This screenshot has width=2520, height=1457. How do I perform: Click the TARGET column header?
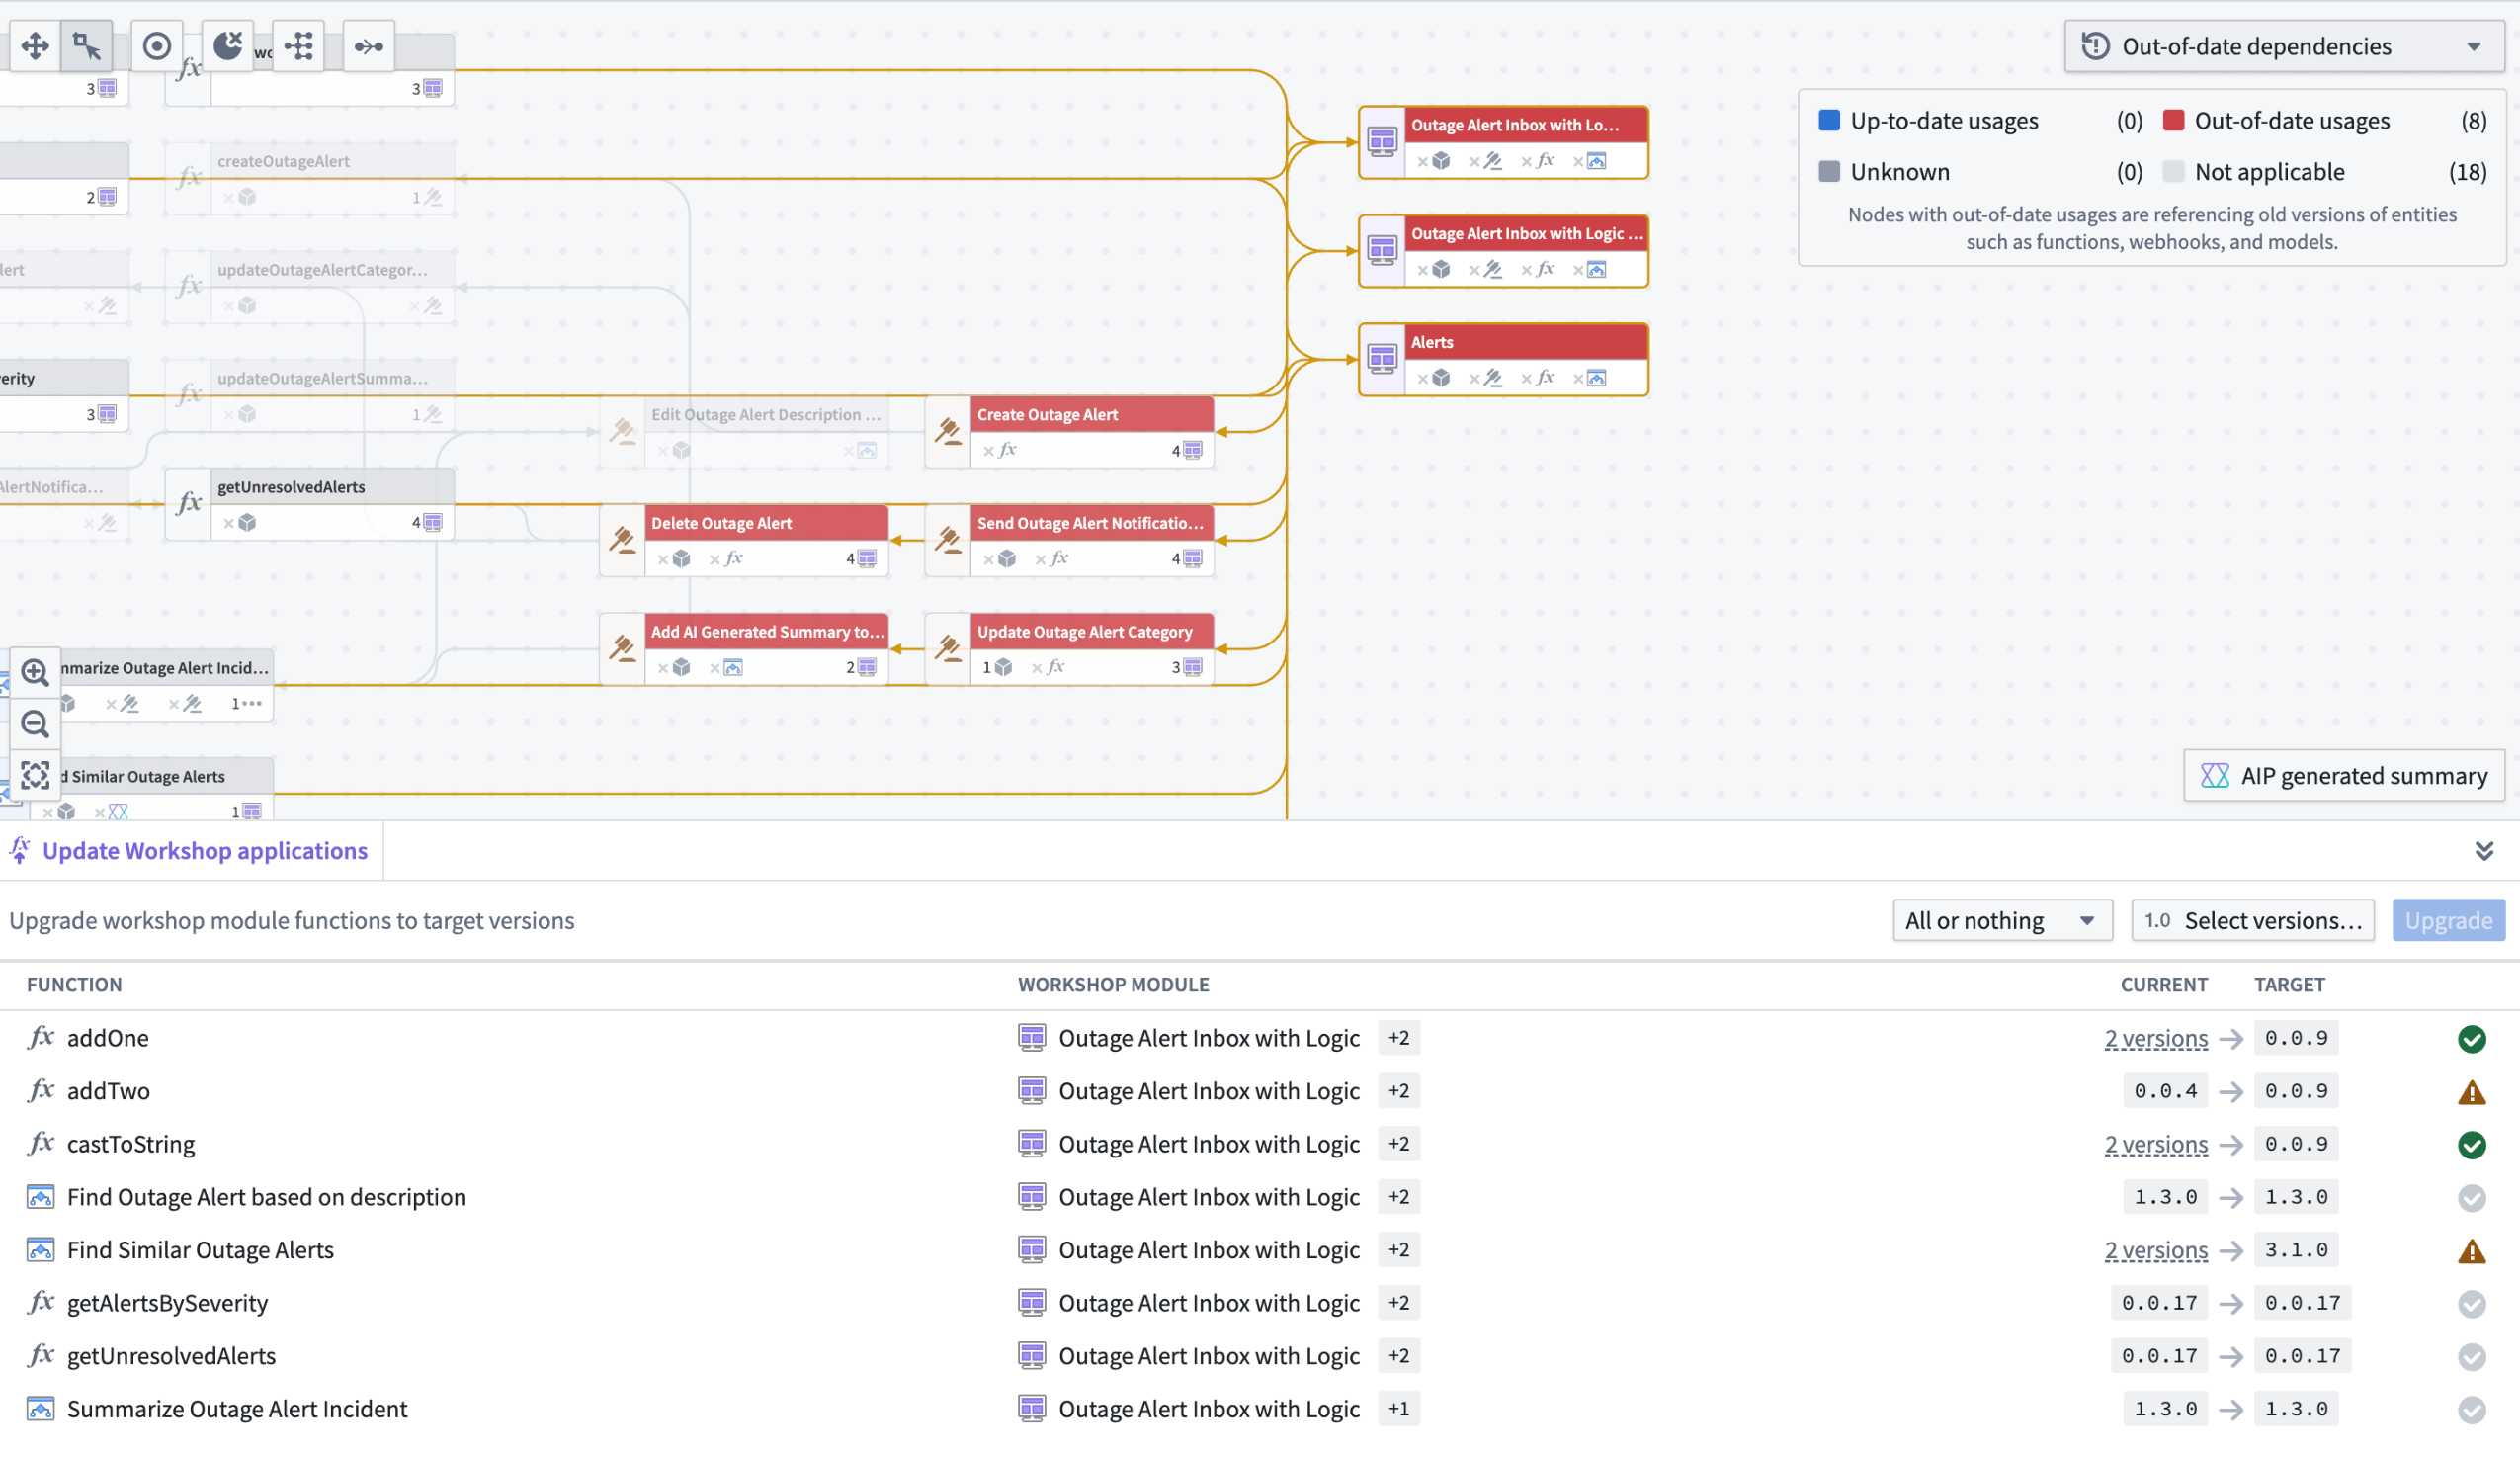click(2289, 985)
